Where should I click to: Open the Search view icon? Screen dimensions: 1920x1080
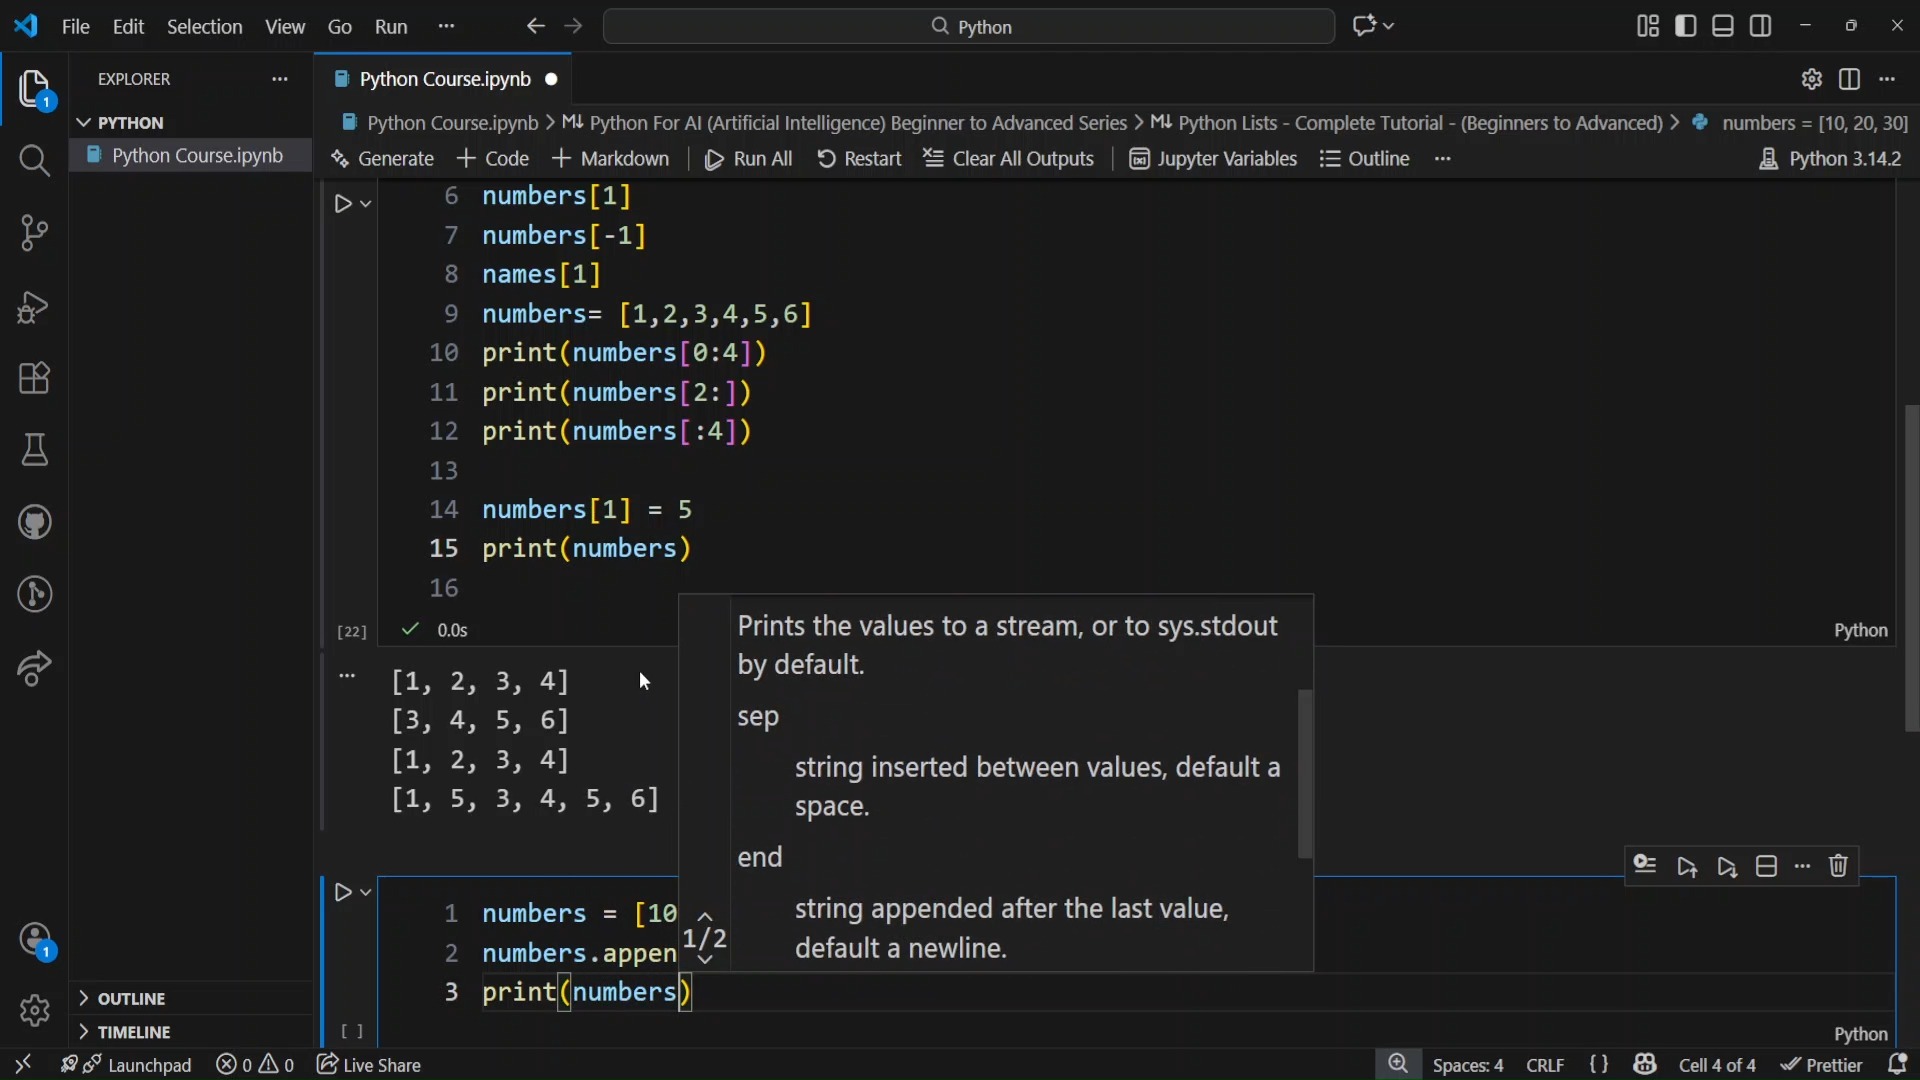(x=35, y=161)
